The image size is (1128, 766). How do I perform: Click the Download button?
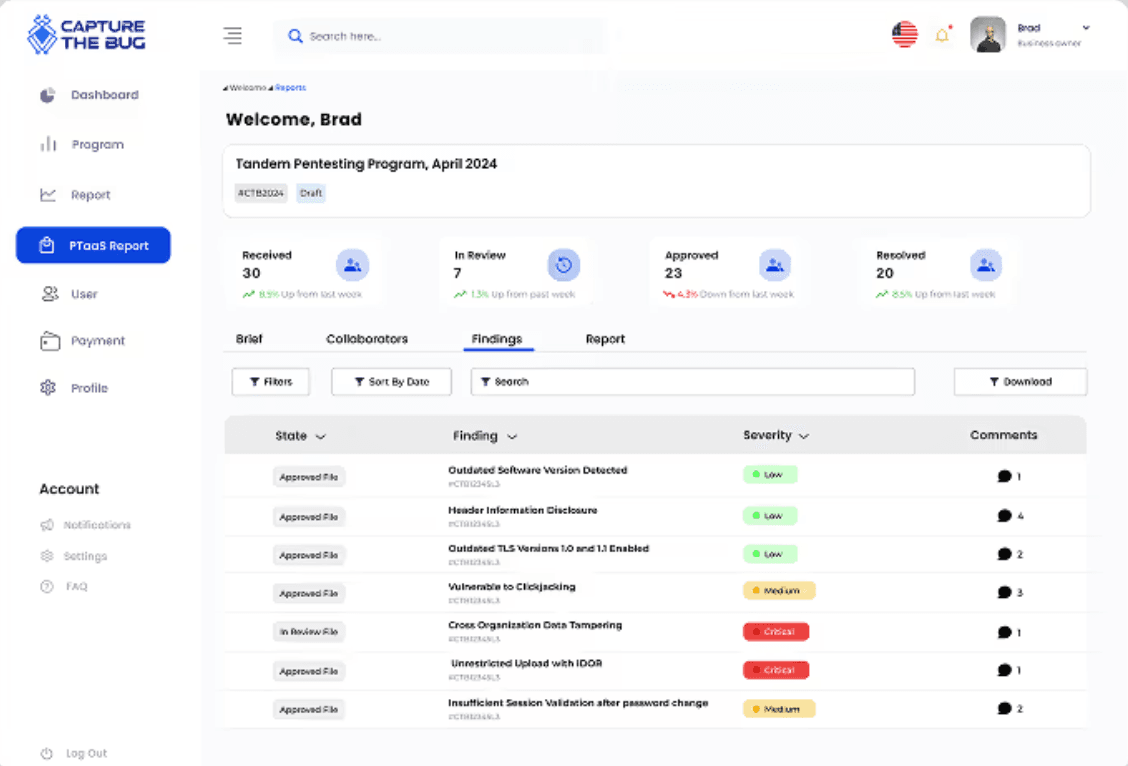1020,382
